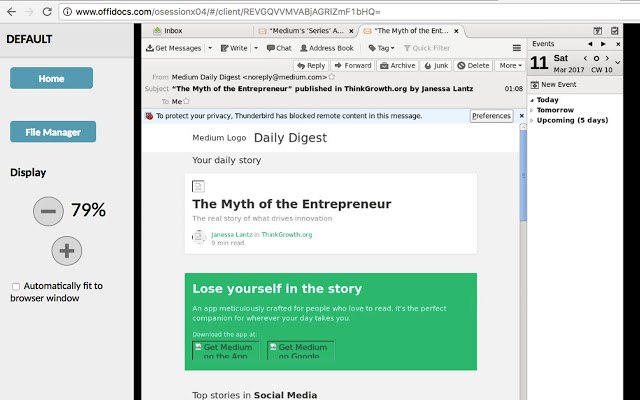
Task: Expand the mini calendar chevron
Action: pyautogui.click(x=618, y=62)
